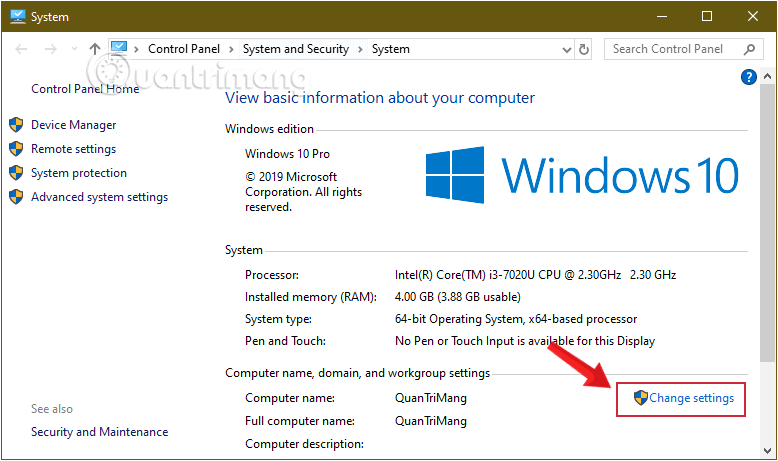Select Control Panel in the breadcrumb
The image size is (778, 461).
tap(184, 49)
